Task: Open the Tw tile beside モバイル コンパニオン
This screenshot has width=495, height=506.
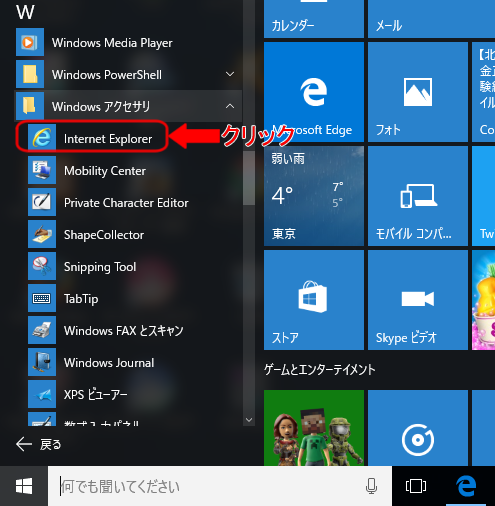Action: click(483, 196)
